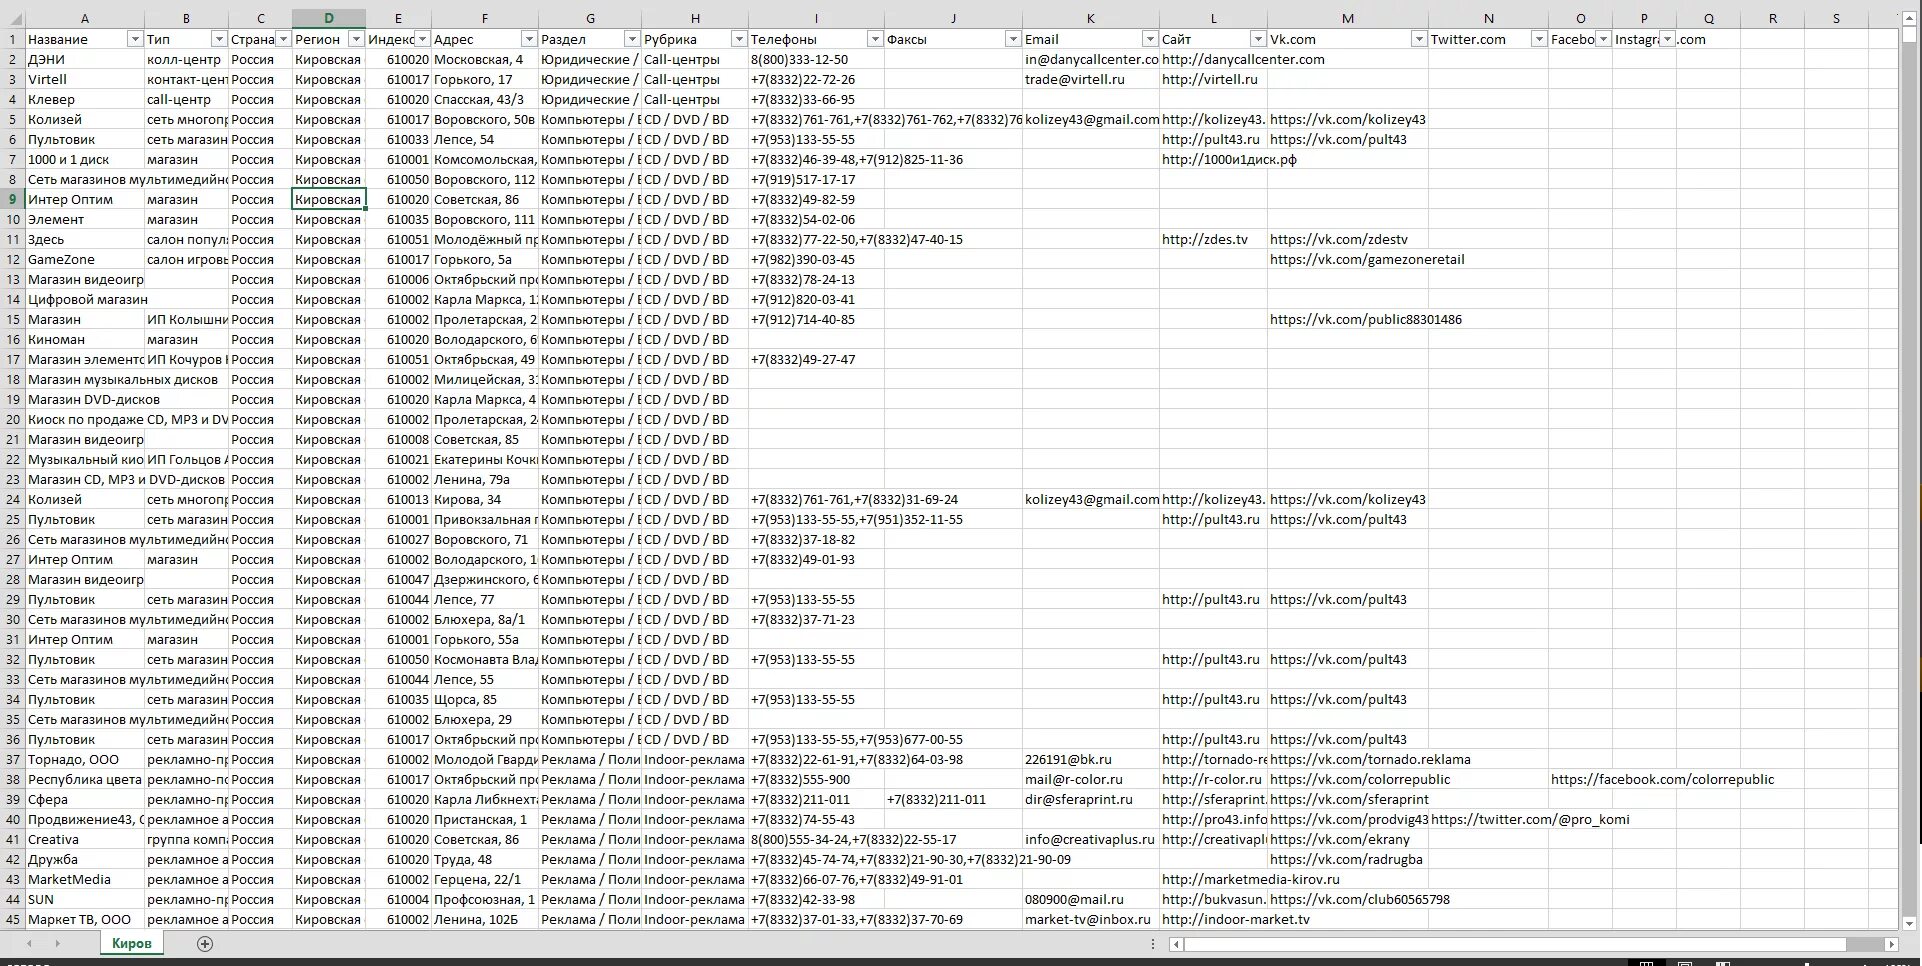Click trade@virtell.ru email cell
Screen dimensions: 1922x966
(1091, 79)
